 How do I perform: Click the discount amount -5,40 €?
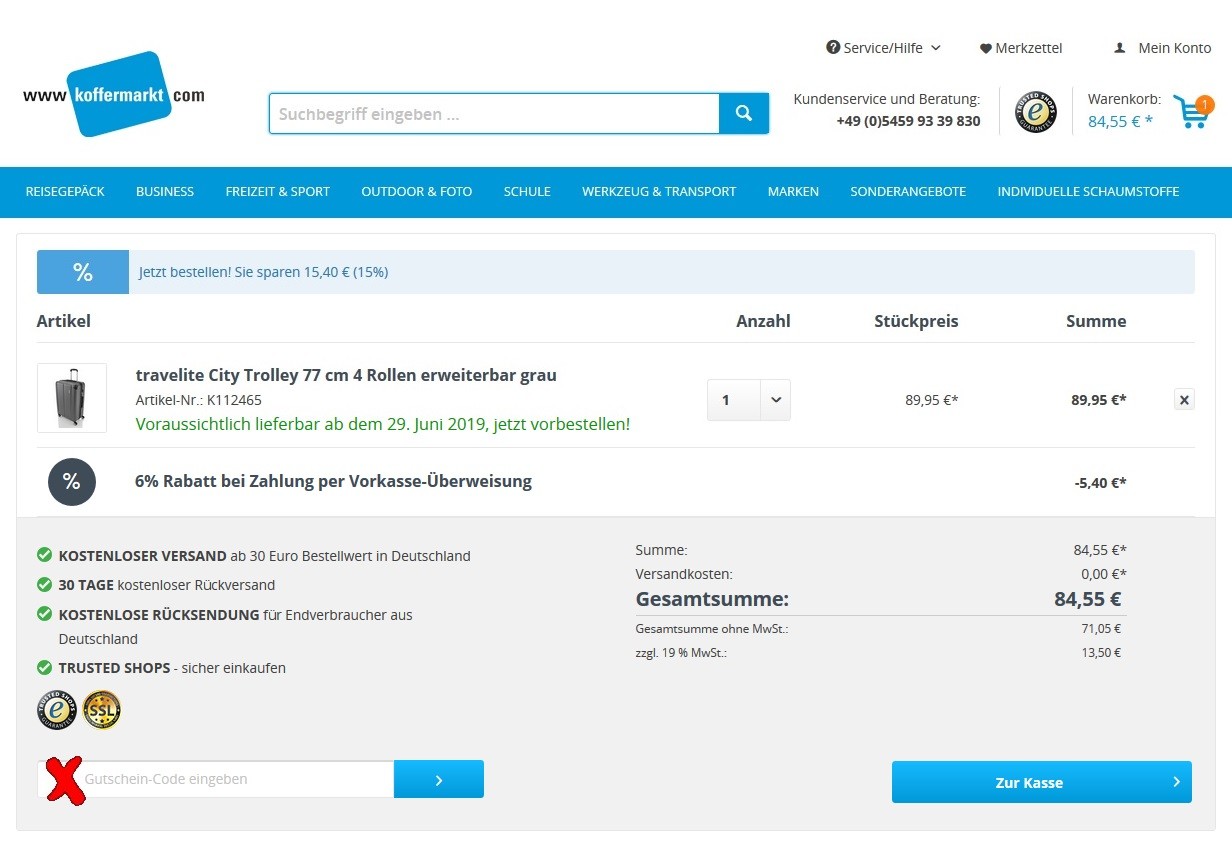(x=1101, y=483)
